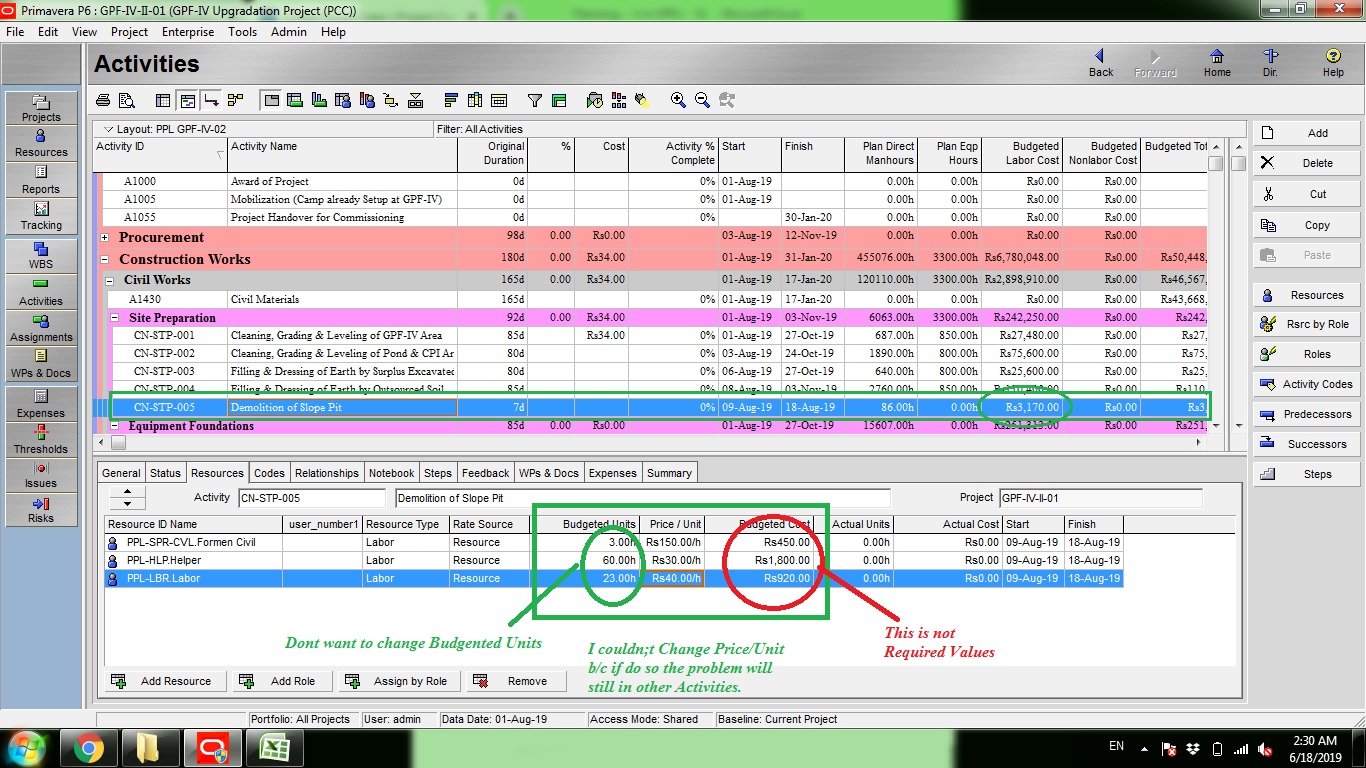Viewport: 1366px width, 768px height.
Task: Switch to the Notebook tab
Action: click(391, 473)
